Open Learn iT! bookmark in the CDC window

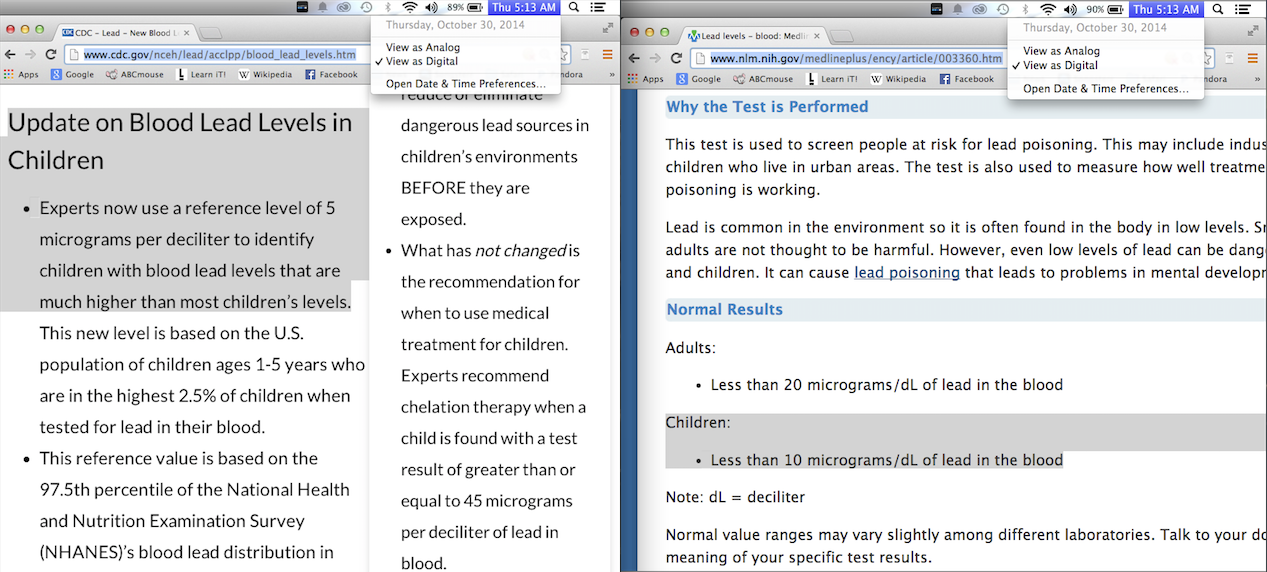pyautogui.click(x=201, y=74)
